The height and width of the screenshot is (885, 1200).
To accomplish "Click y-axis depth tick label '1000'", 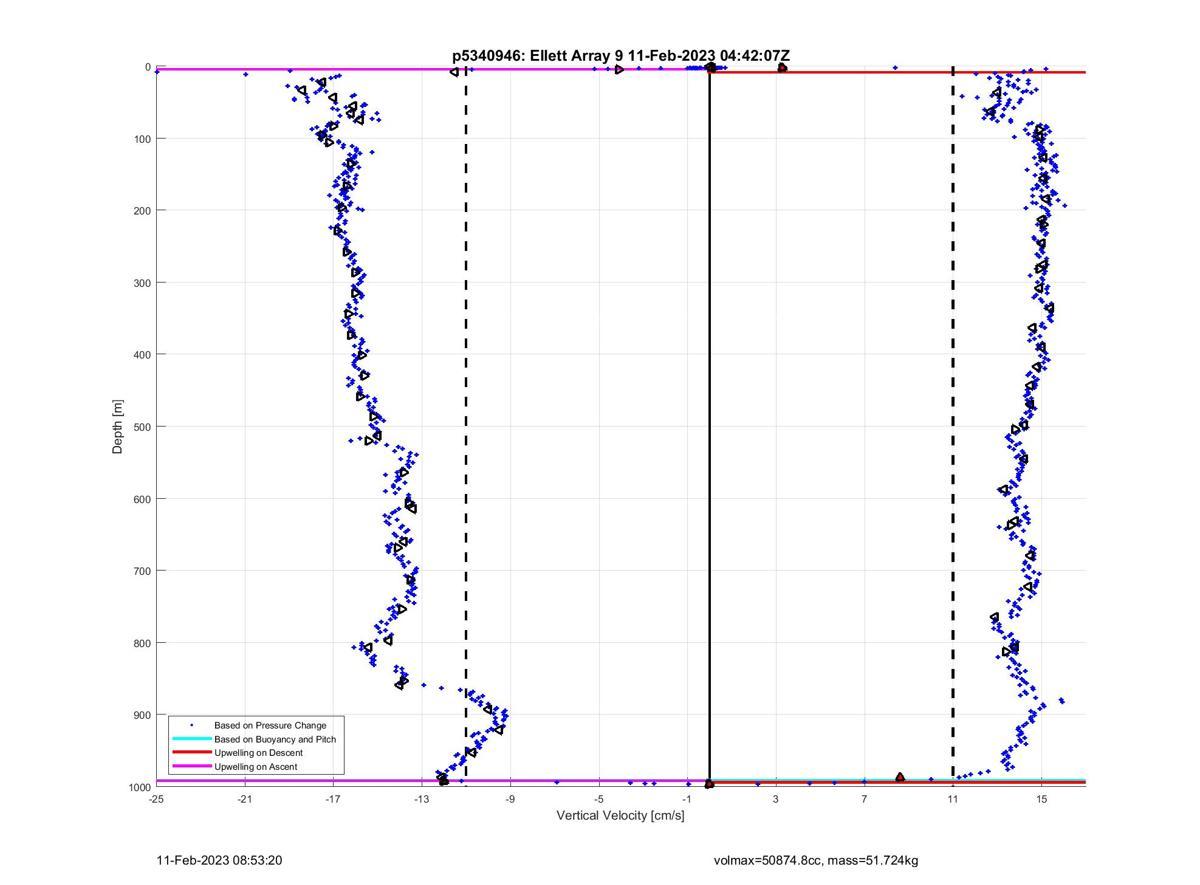I will (x=140, y=788).
